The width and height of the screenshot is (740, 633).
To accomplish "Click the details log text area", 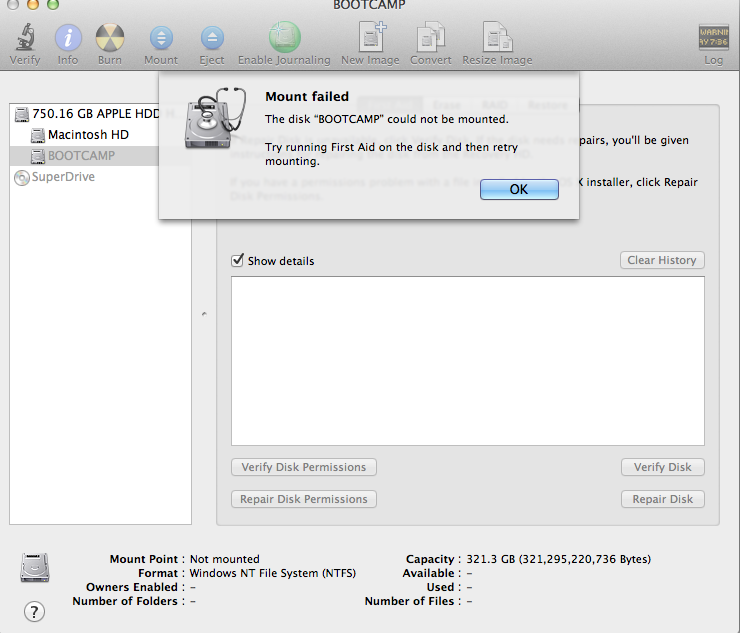I will coord(468,361).
